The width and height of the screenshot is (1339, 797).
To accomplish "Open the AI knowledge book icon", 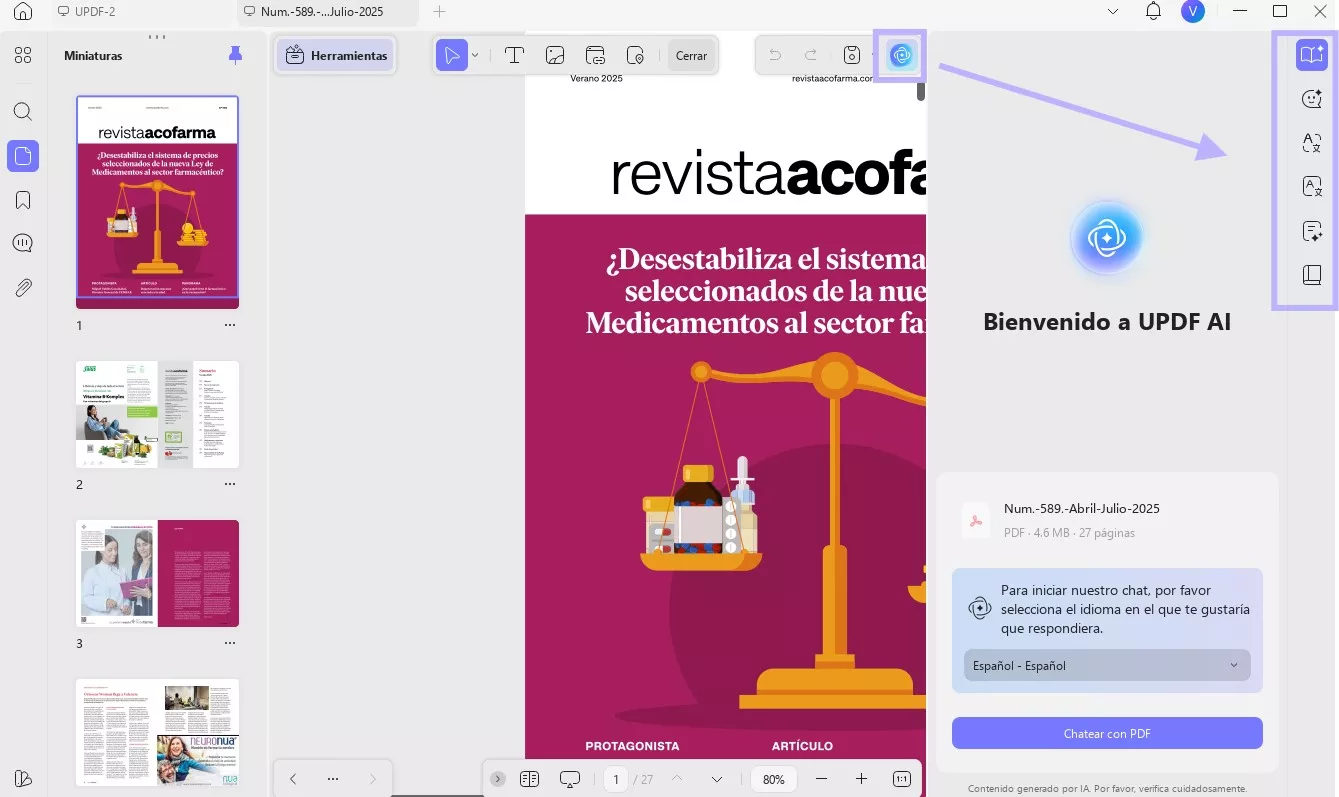I will coord(1312,275).
